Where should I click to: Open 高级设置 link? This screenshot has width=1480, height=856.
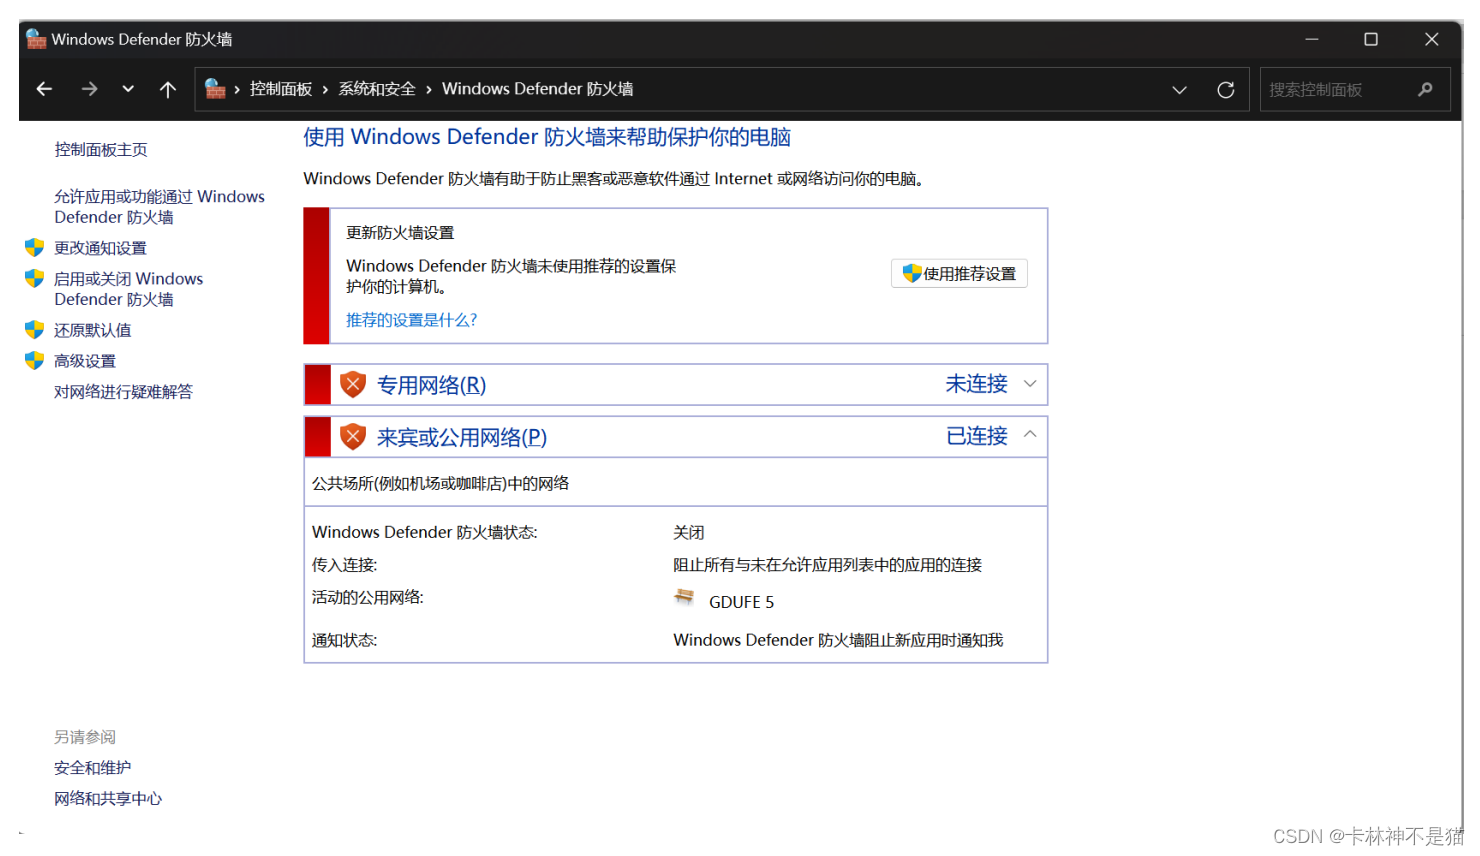pyautogui.click(x=85, y=361)
